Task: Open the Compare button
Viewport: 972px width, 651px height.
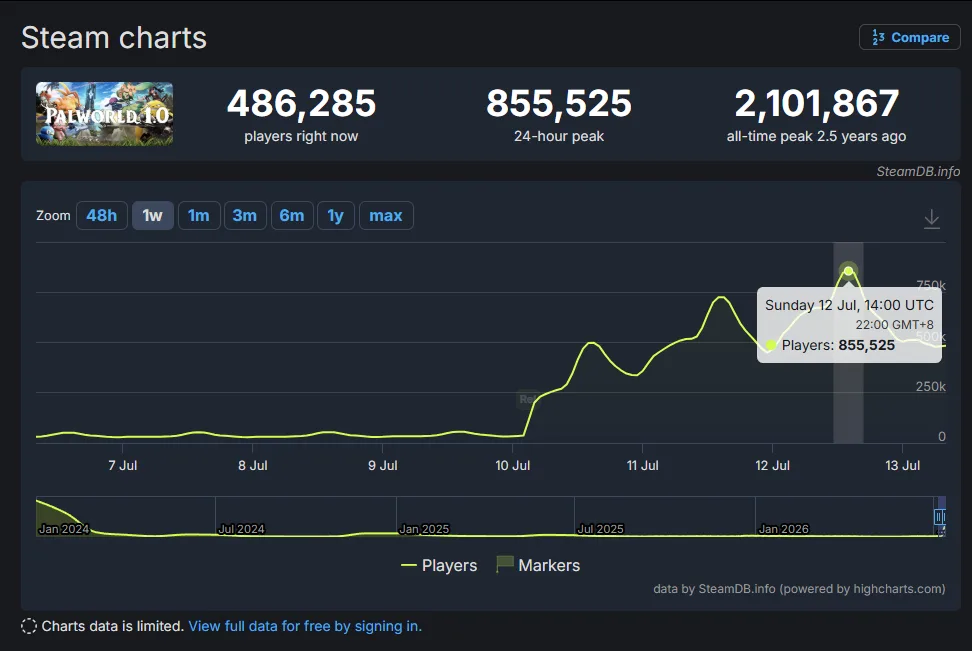Action: 909,37
